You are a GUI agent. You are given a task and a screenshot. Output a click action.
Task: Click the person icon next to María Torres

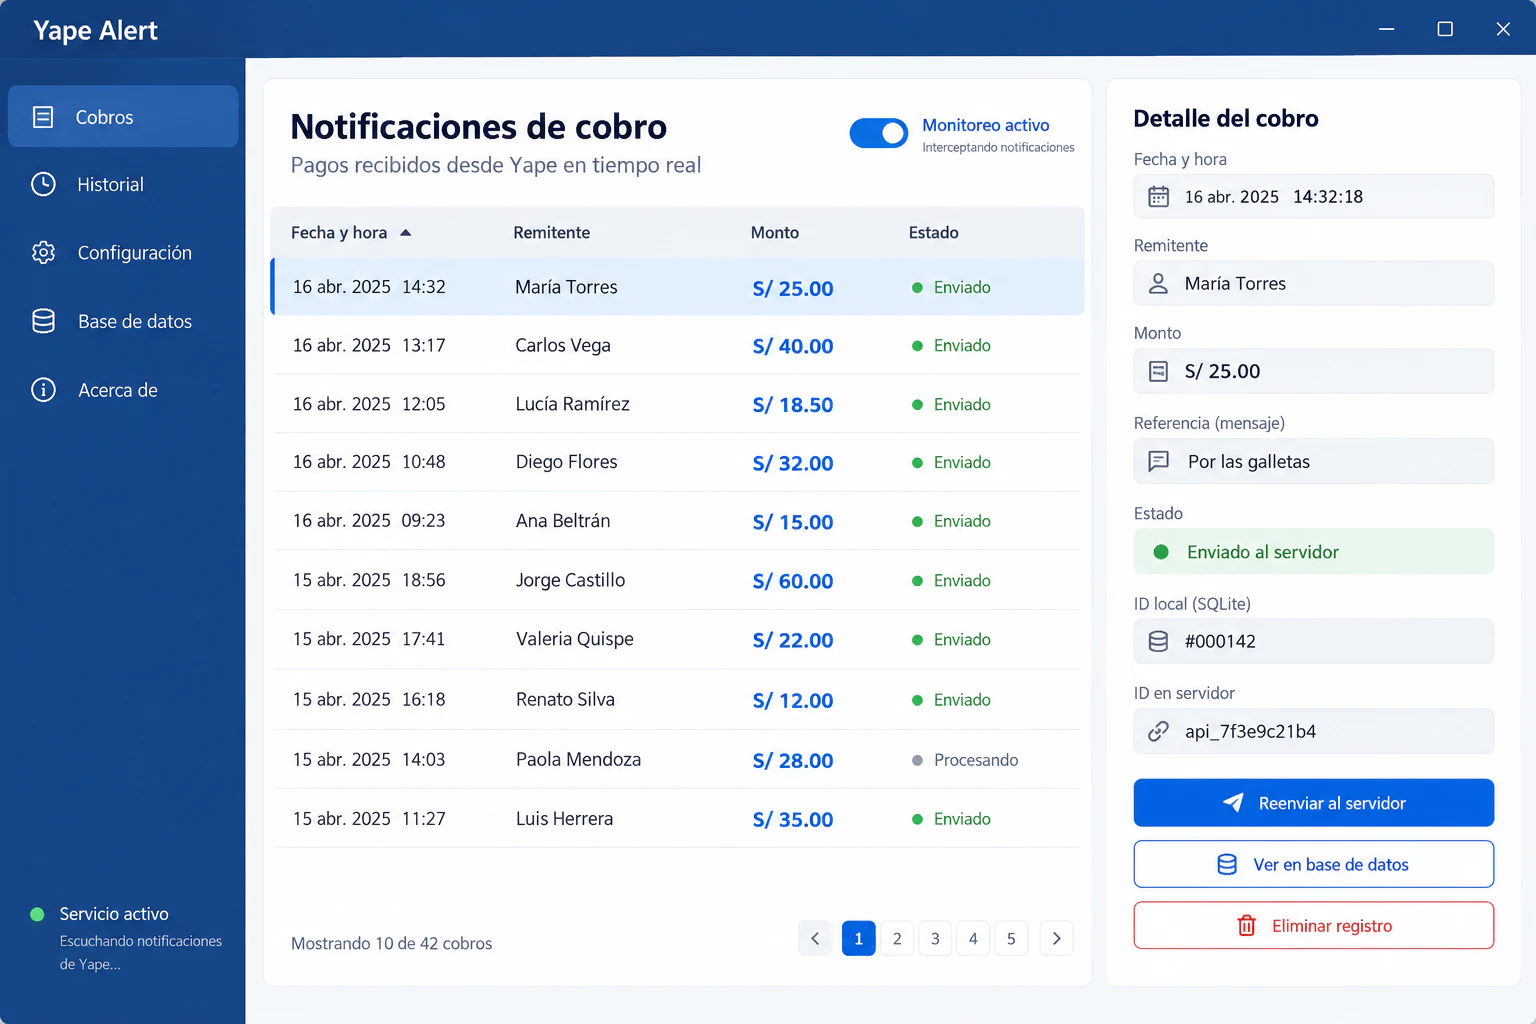1158,284
